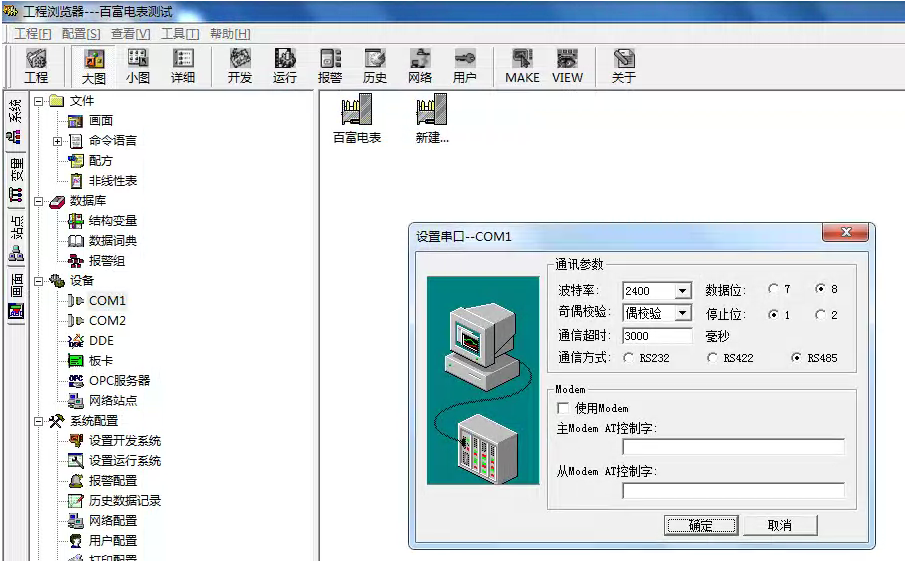Image resolution: width=905 pixels, height=561 pixels.
Task: Switch to 小图 small icon view
Action: click(x=138, y=66)
